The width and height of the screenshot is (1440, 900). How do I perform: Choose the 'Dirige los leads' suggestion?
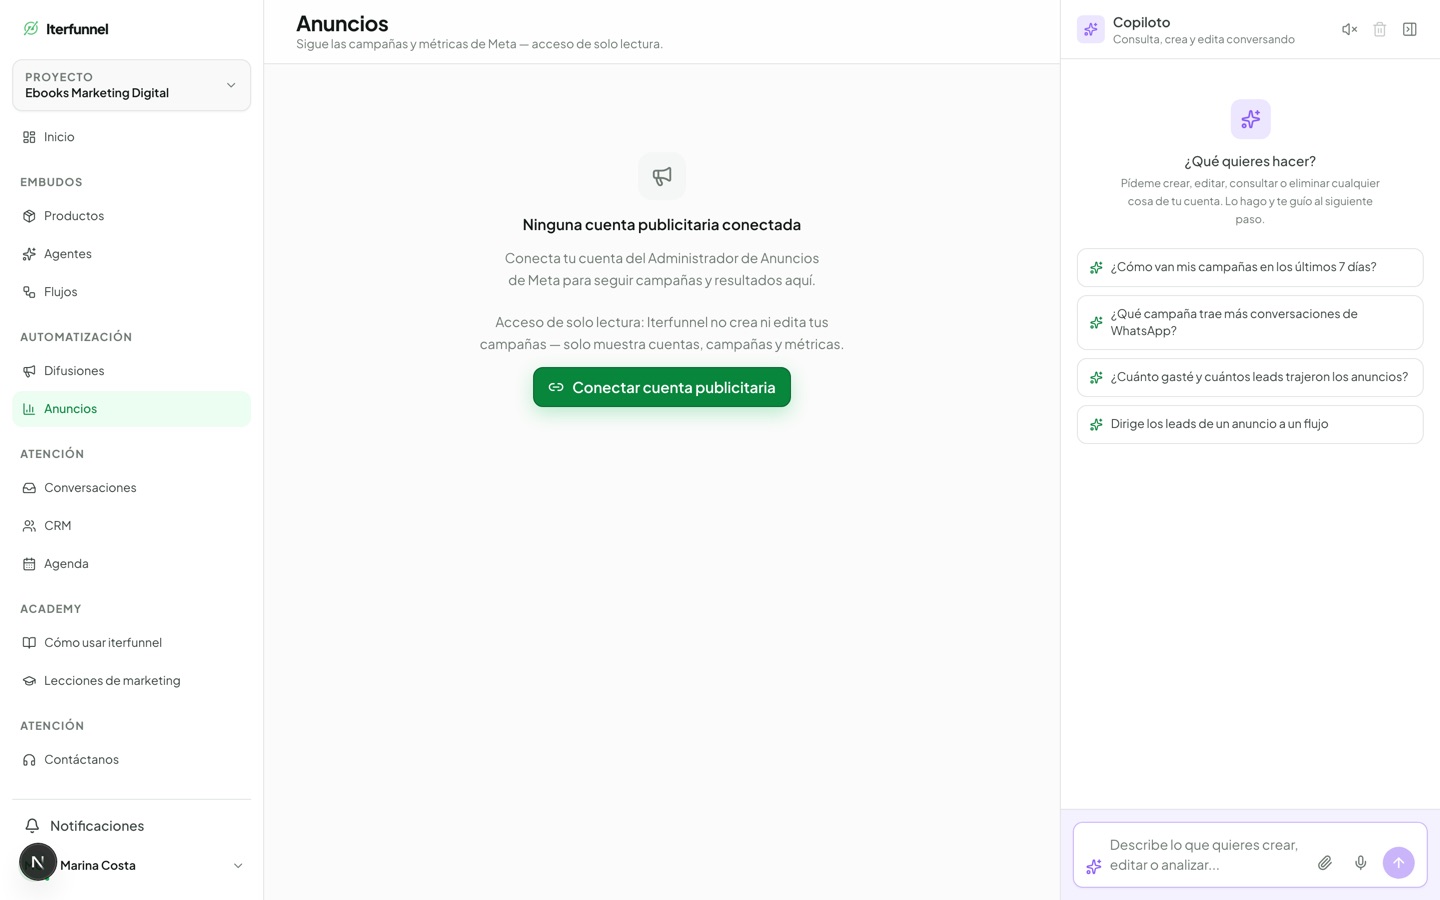point(1250,424)
